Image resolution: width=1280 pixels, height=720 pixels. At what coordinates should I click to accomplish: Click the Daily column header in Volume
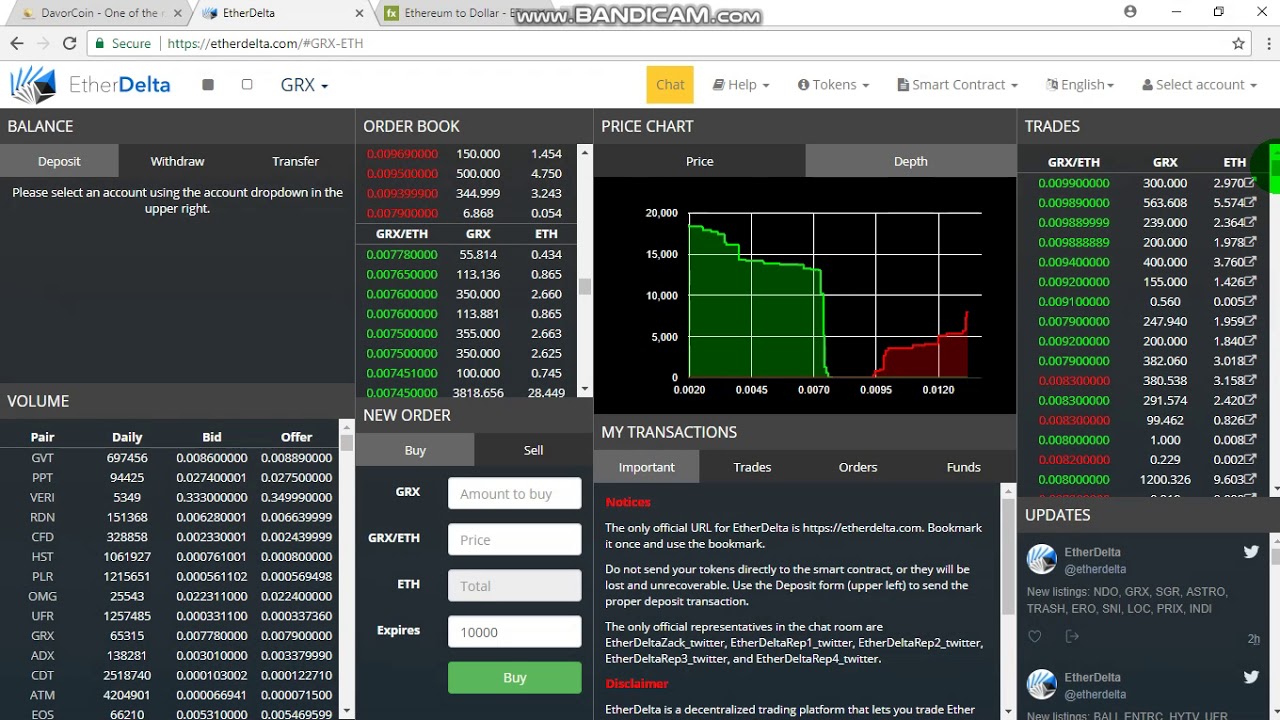pos(127,437)
